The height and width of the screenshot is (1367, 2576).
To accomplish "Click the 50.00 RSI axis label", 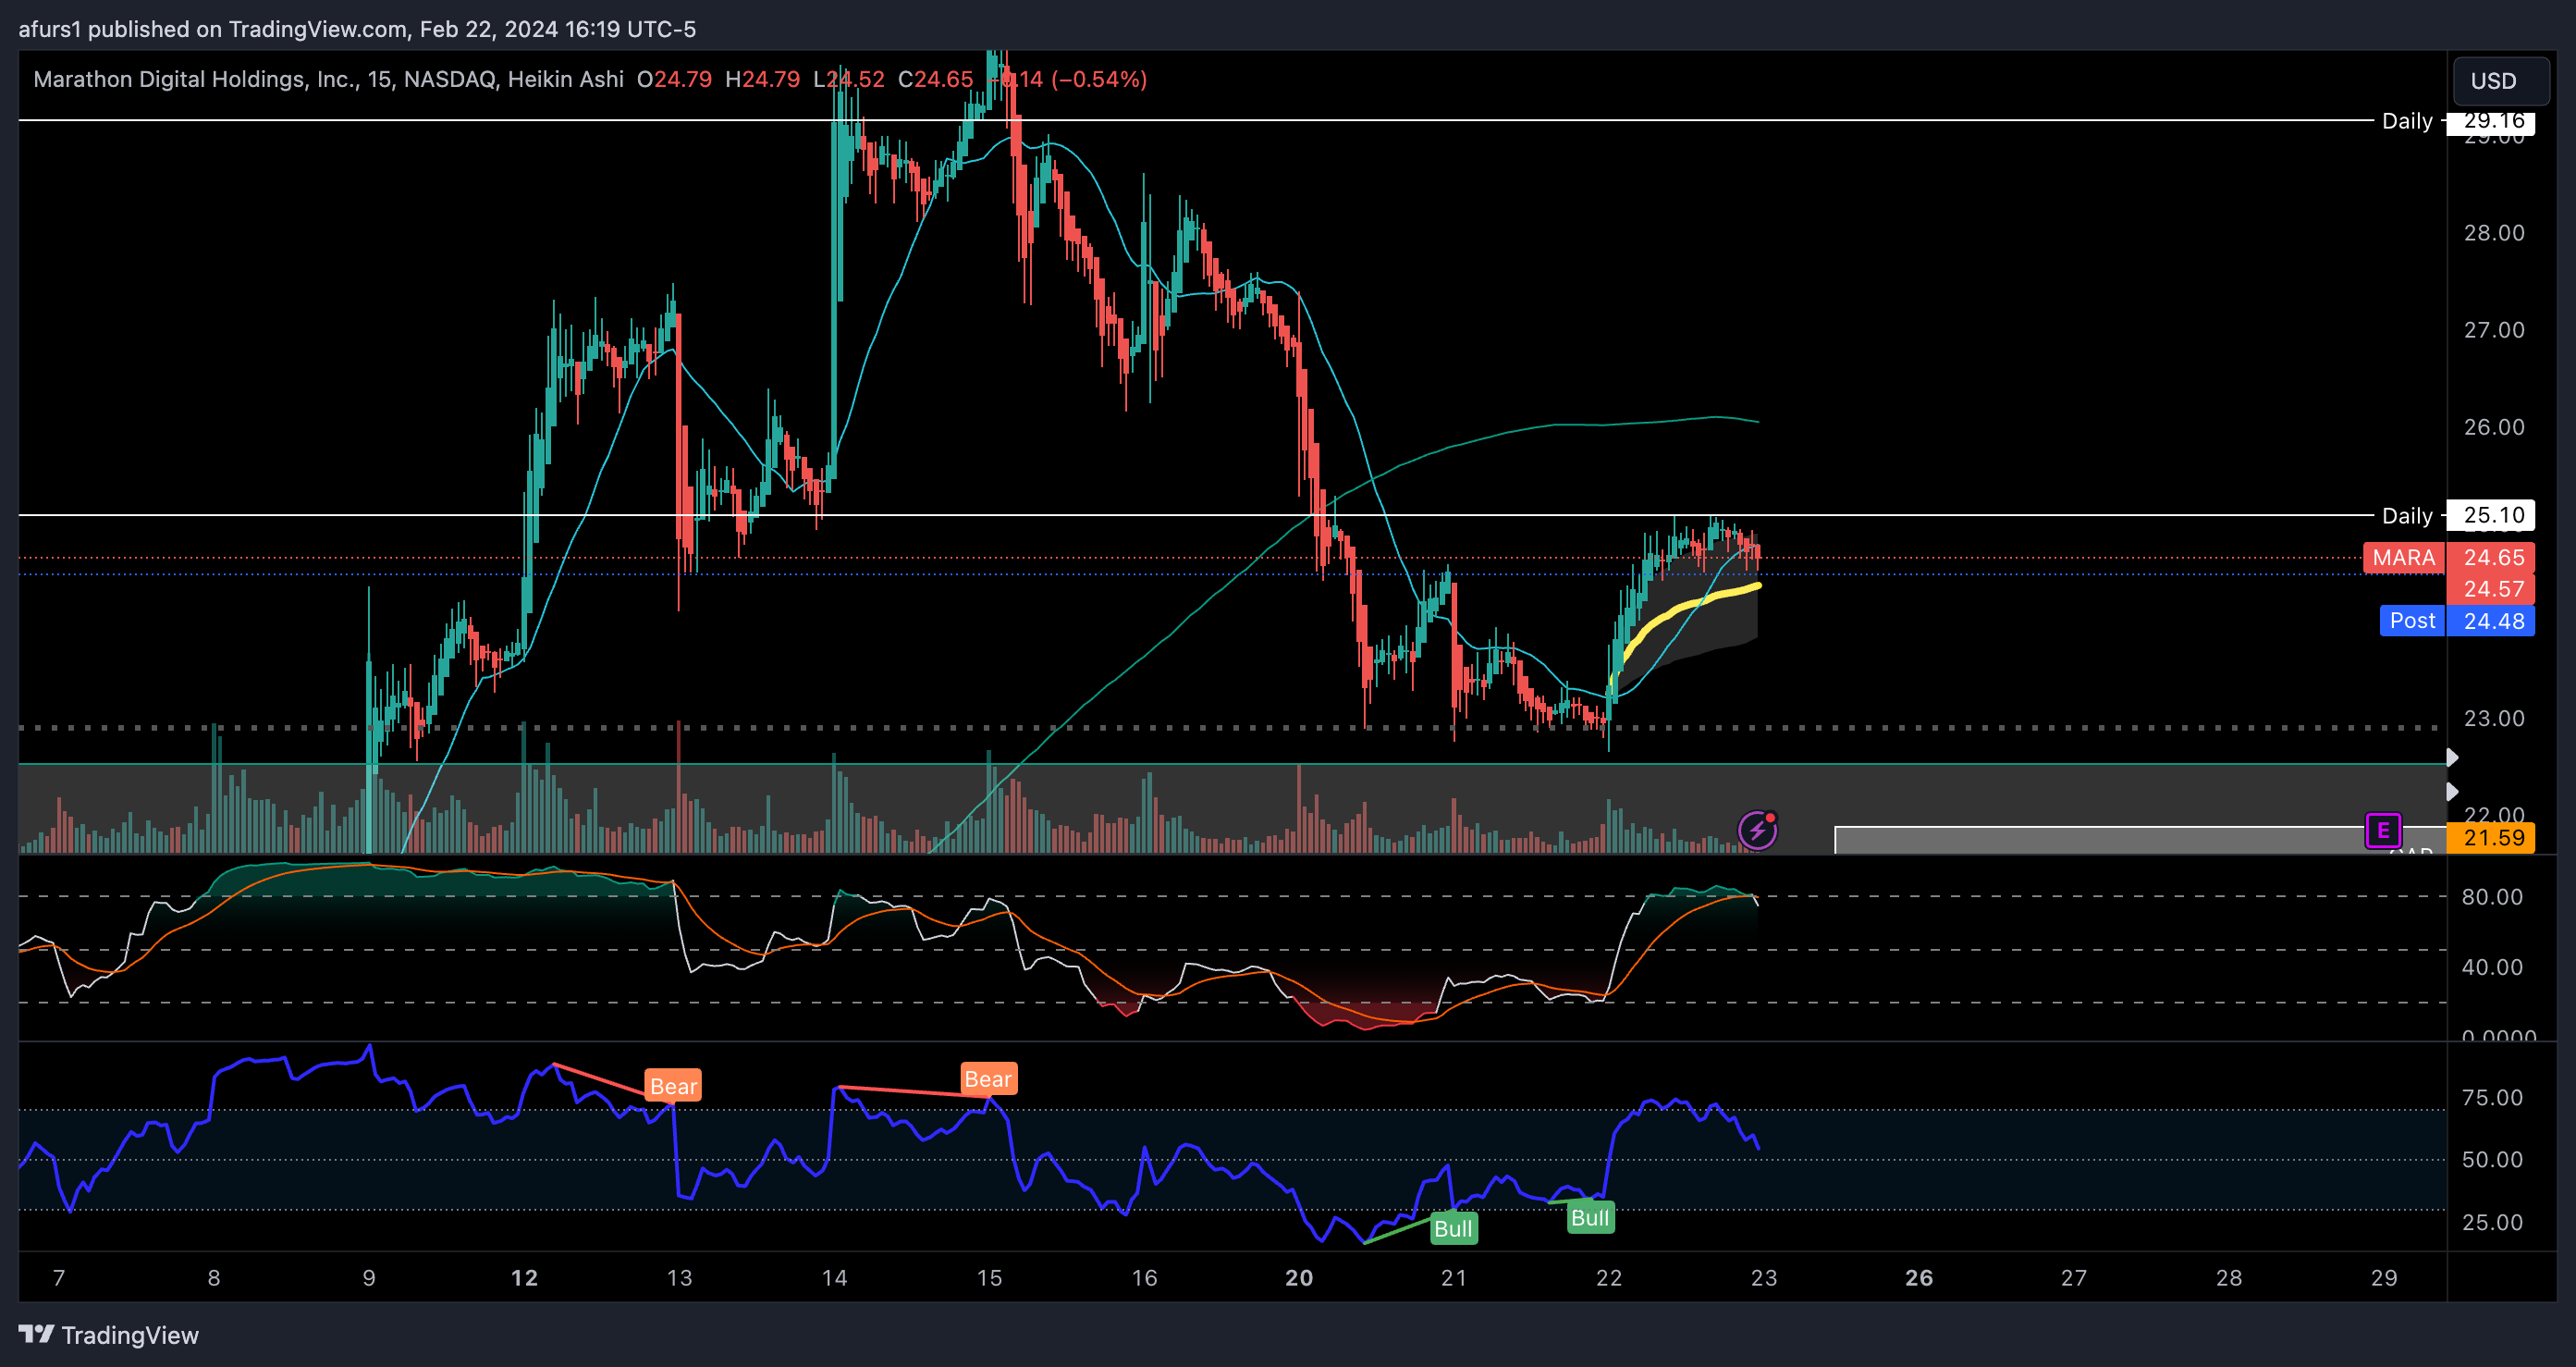I will click(x=2492, y=1160).
